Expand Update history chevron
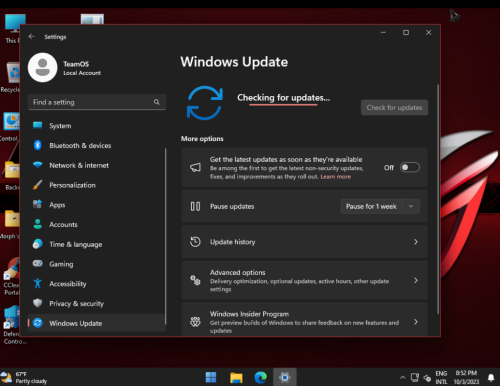 [x=416, y=242]
